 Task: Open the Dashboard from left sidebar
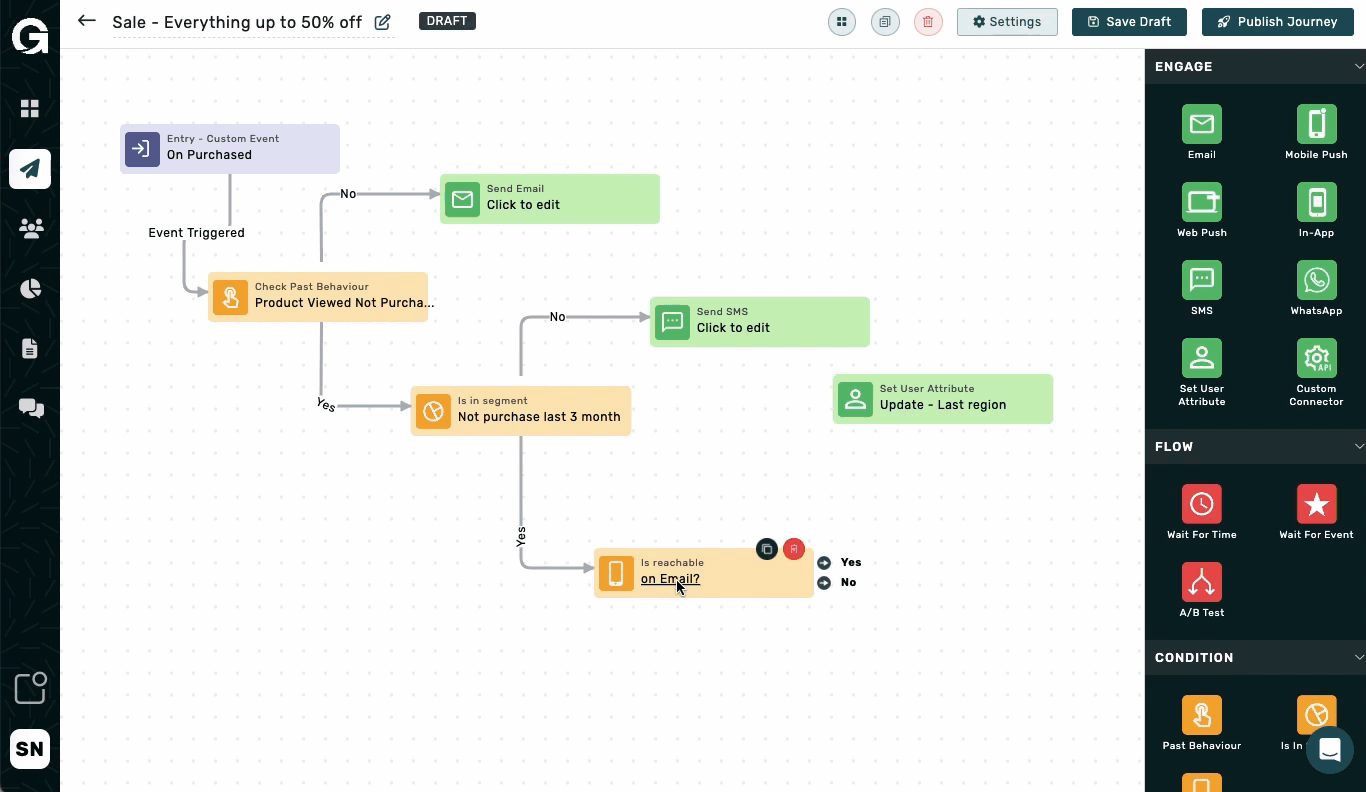click(x=30, y=109)
